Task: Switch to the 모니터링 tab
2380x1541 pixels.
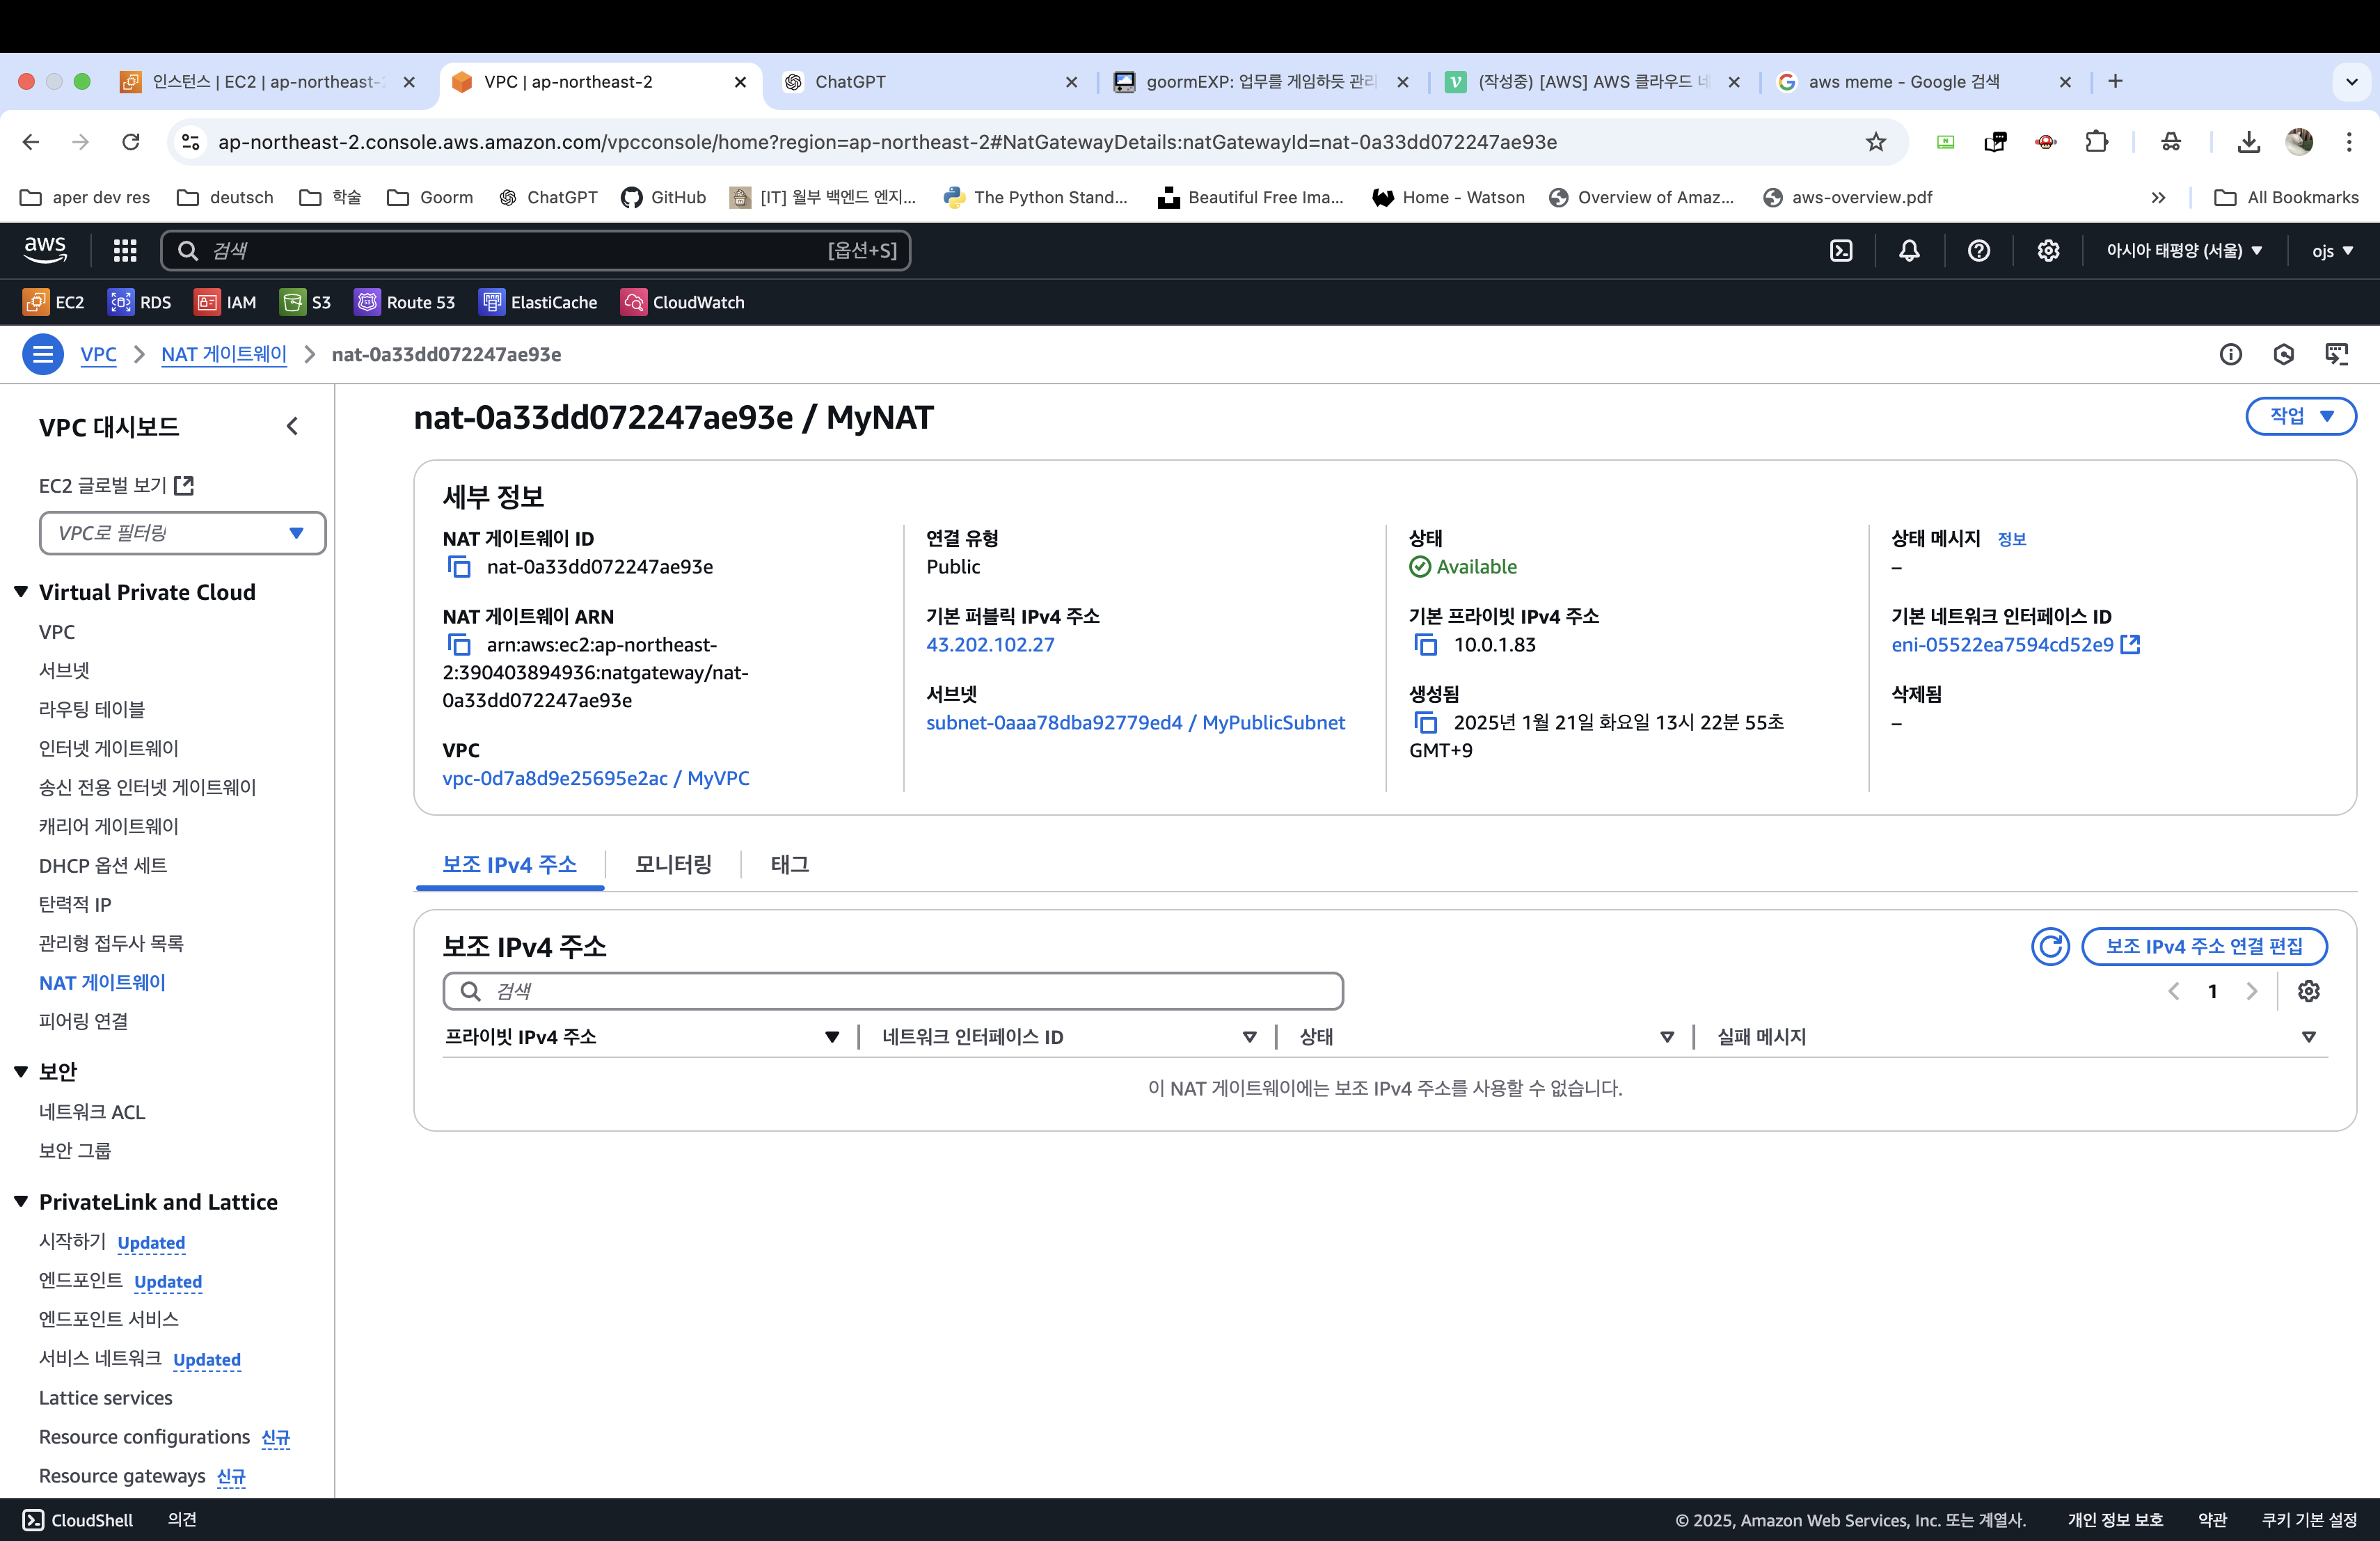Action: 673,864
